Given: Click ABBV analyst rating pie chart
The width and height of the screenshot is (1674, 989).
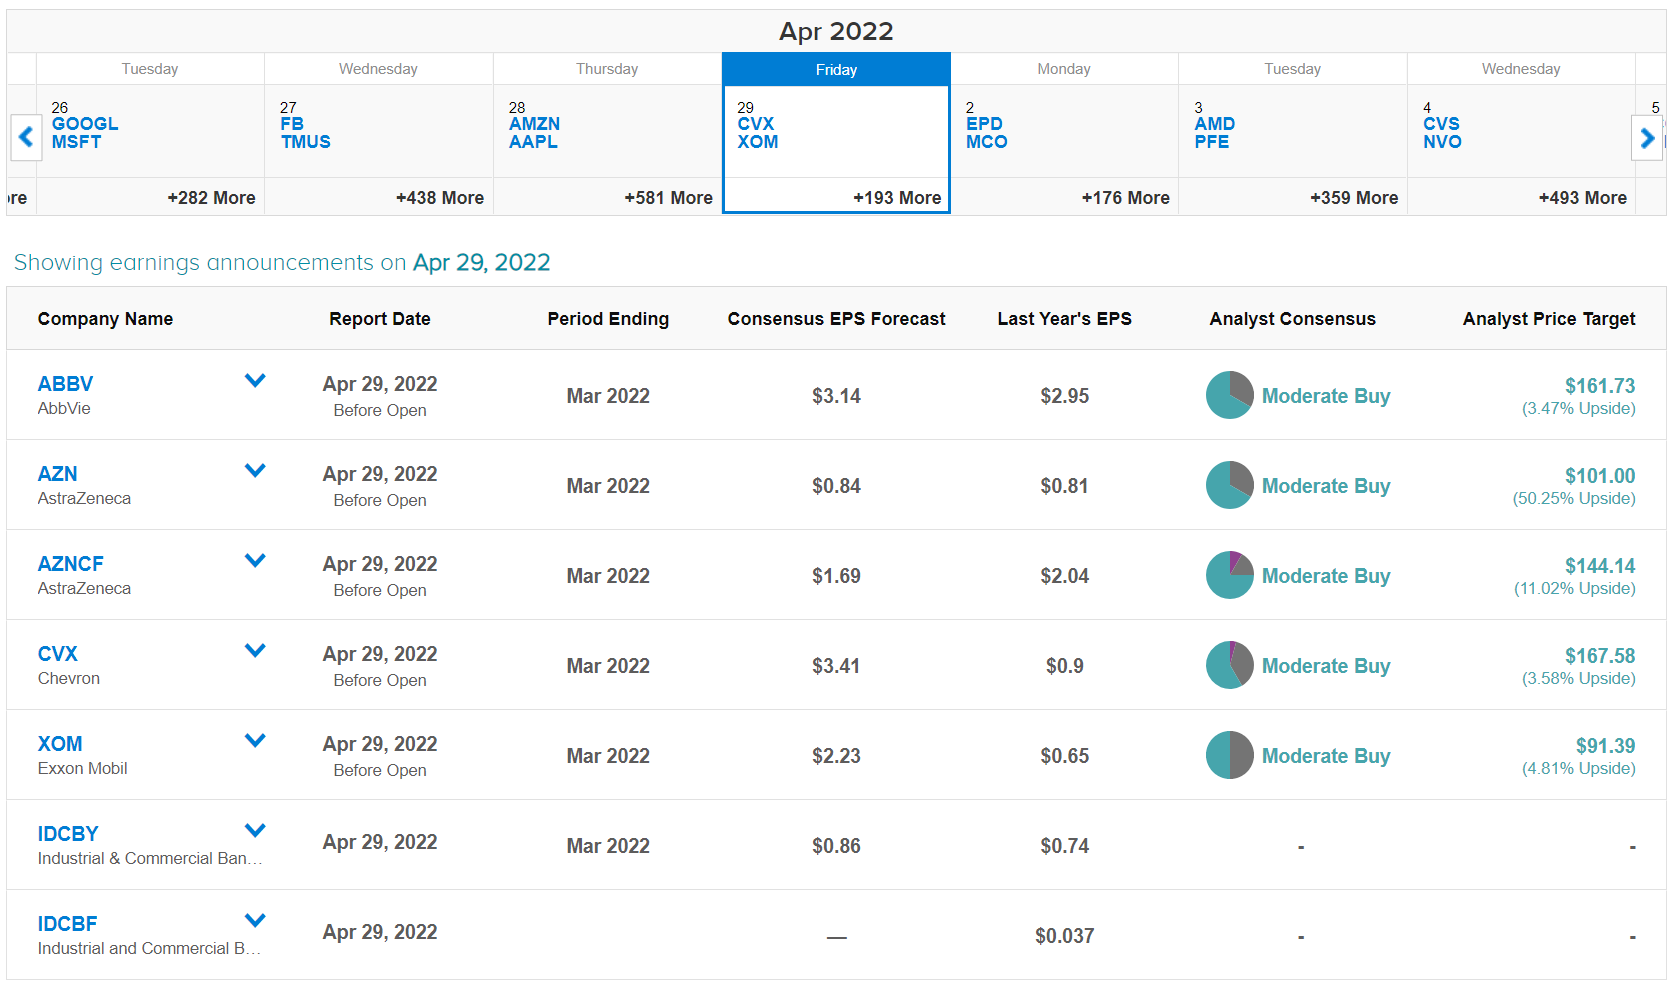Looking at the screenshot, I should click(x=1229, y=395).
